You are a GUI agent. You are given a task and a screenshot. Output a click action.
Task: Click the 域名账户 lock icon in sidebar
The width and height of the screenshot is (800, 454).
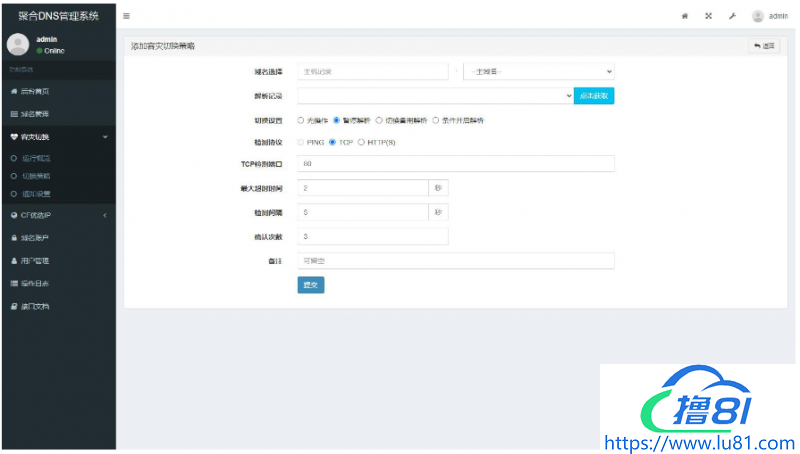tap(14, 238)
